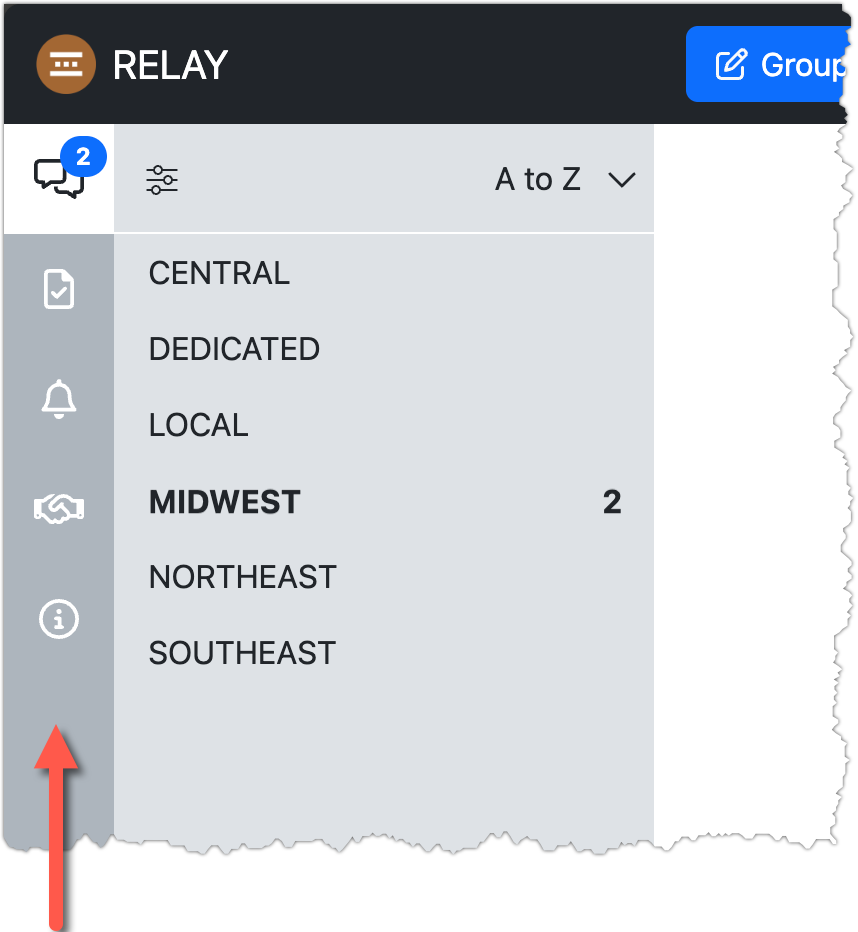
Task: Select the LOCAL group
Action: point(198,425)
